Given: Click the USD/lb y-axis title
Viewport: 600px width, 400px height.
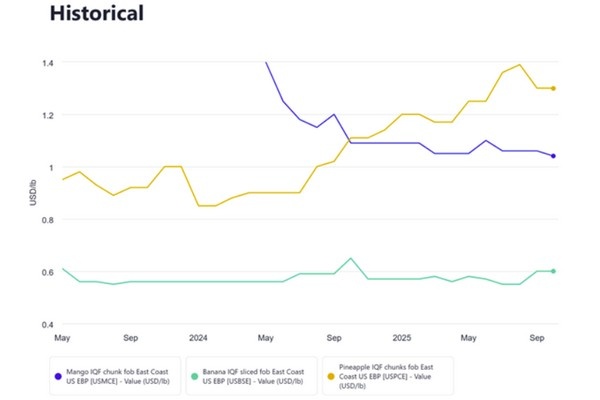Looking at the screenshot, I should pyautogui.click(x=36, y=193).
